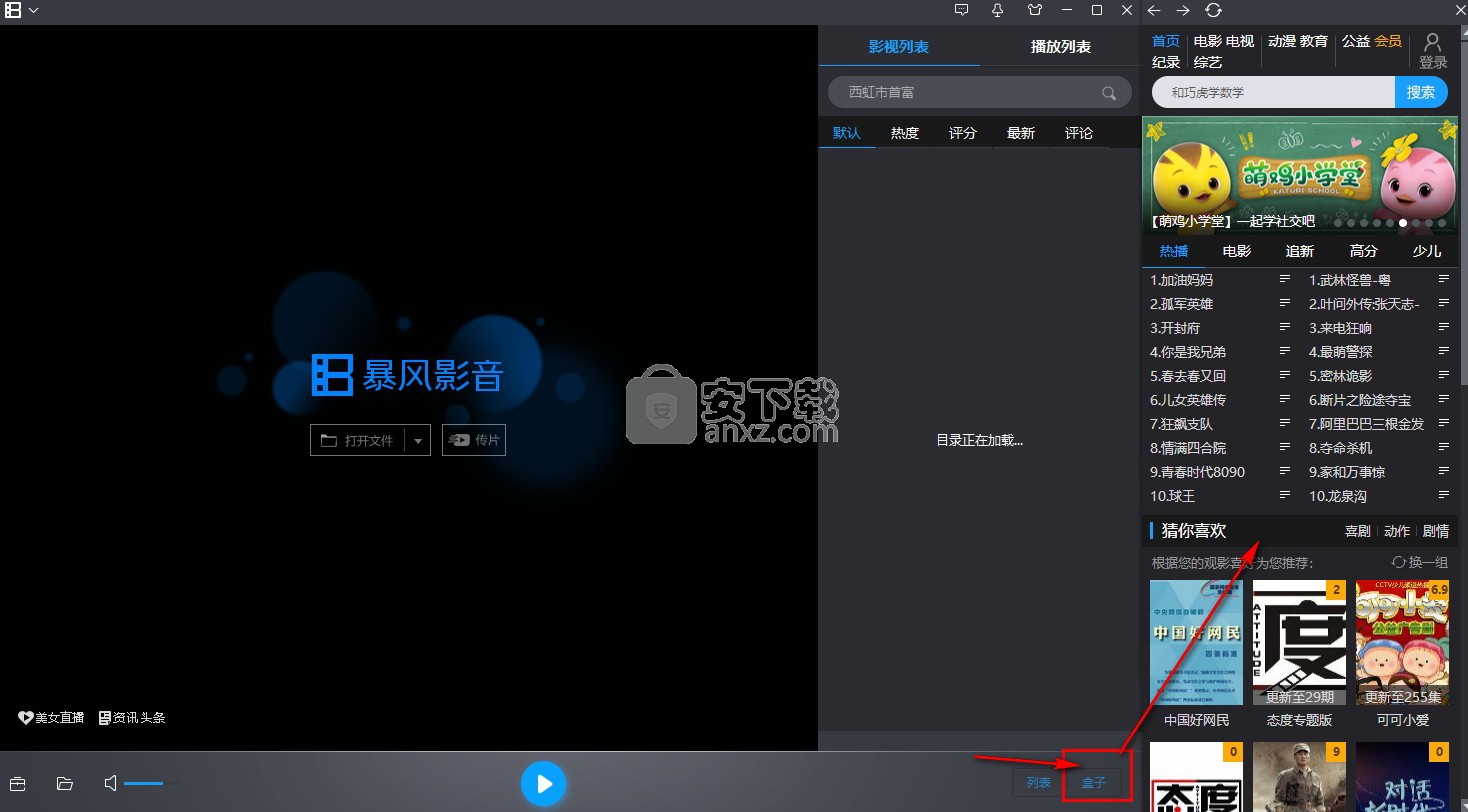
Task: Click the blue 搜索 button
Action: tap(1421, 92)
